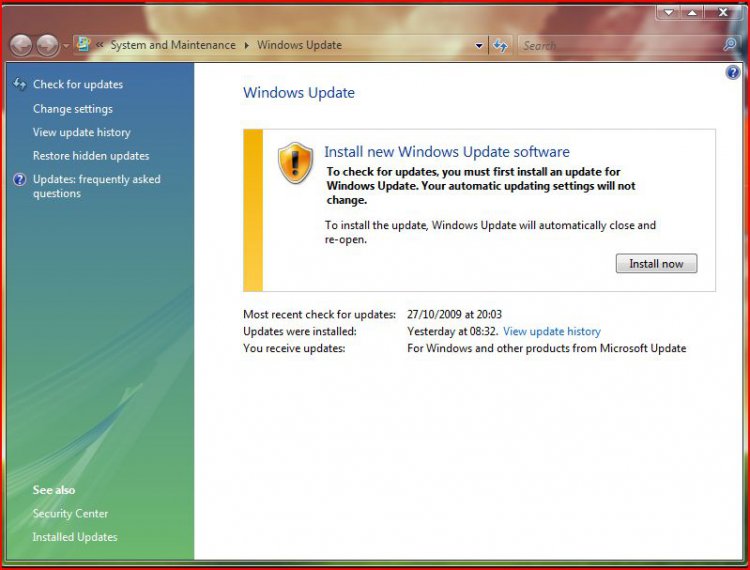750x570 pixels.
Task: Click Check for updates link
Action: pyautogui.click(x=78, y=85)
